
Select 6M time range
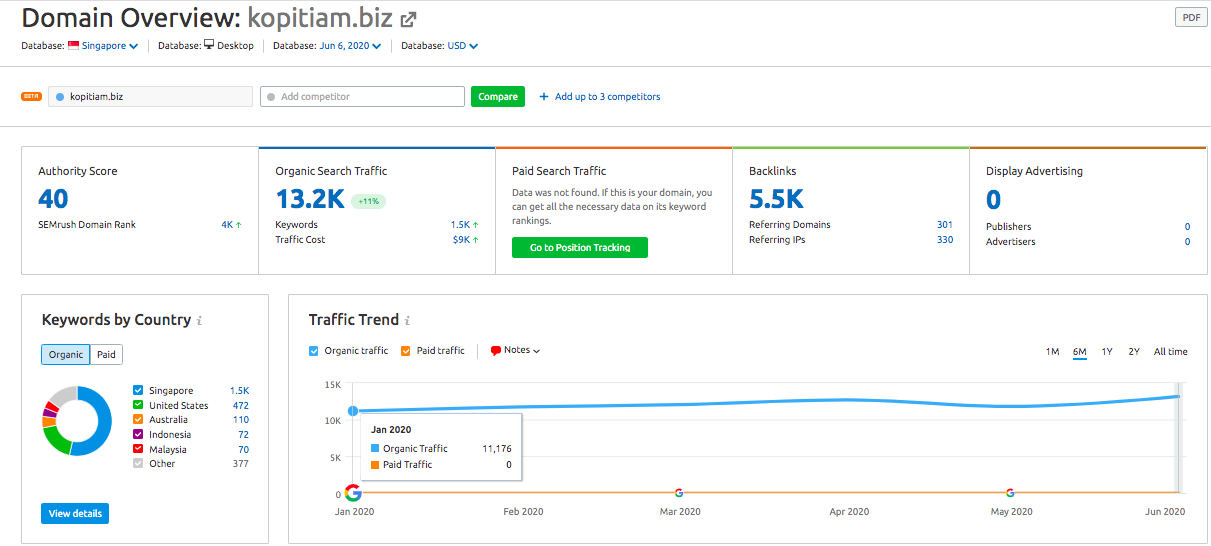pyautogui.click(x=1080, y=352)
